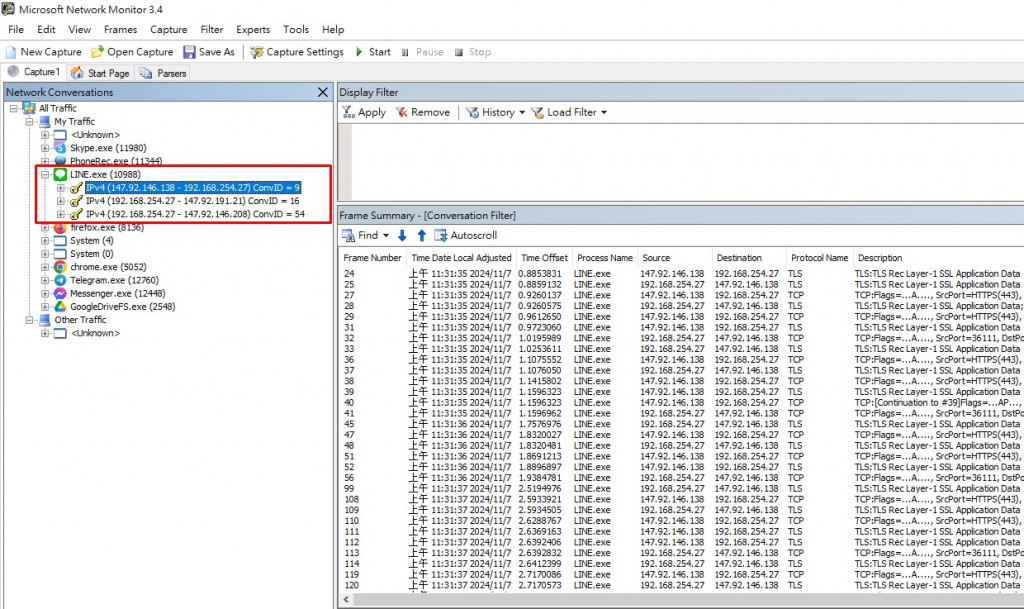Switch to the Parsers tab
Image resolution: width=1024 pixels, height=609 pixels.
click(x=163, y=73)
